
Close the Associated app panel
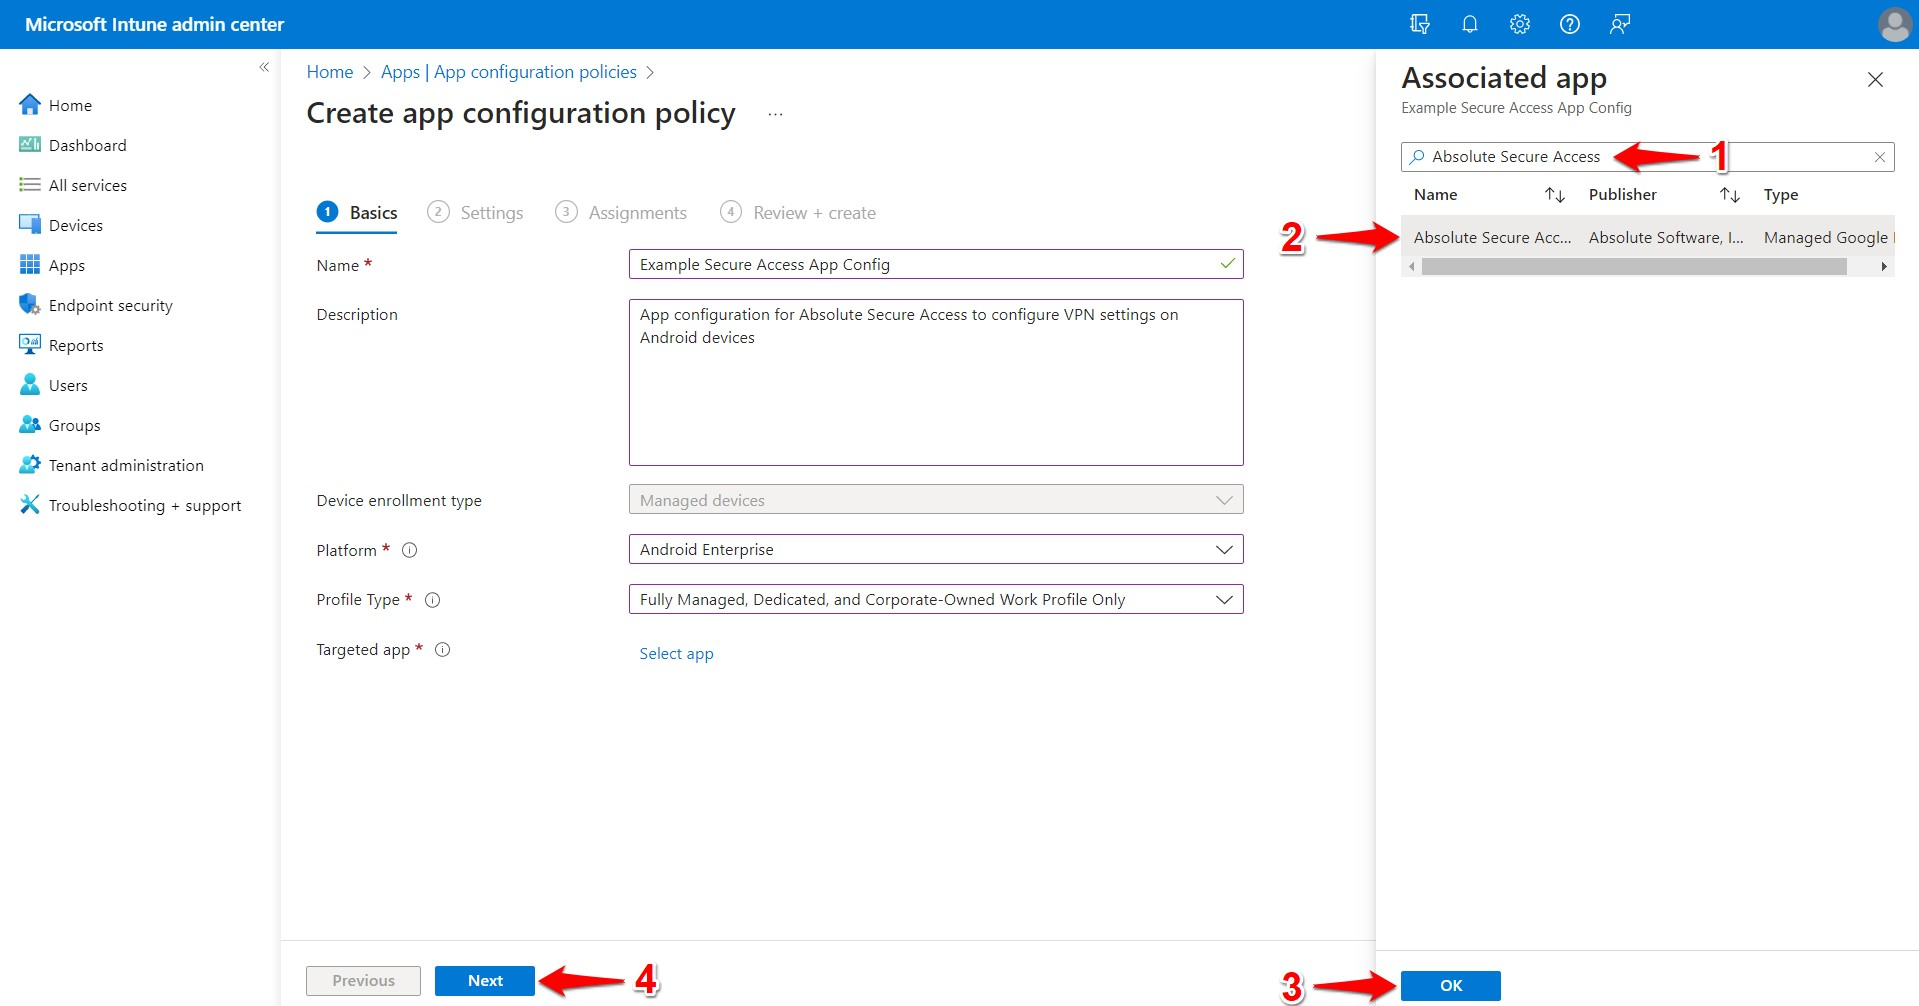pyautogui.click(x=1874, y=79)
